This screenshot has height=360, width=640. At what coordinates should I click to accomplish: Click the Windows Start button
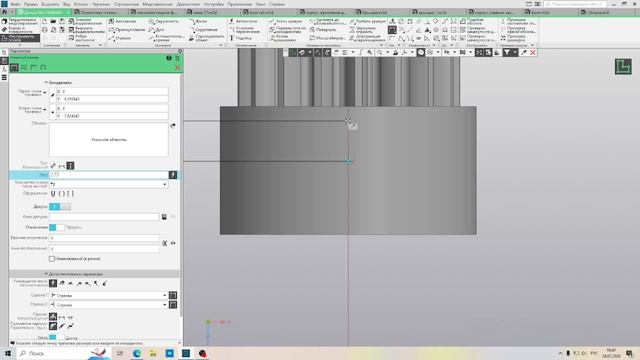point(7,353)
